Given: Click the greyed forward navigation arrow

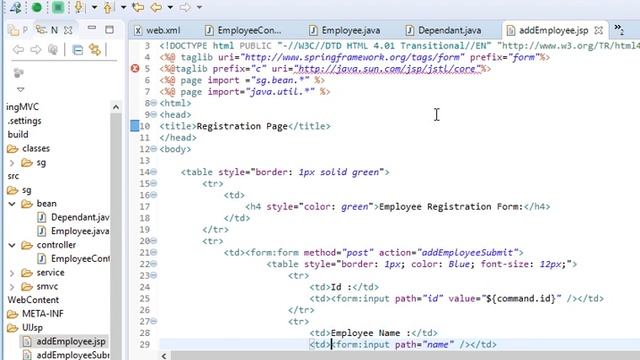Looking at the screenshot, I should pos(185,7).
